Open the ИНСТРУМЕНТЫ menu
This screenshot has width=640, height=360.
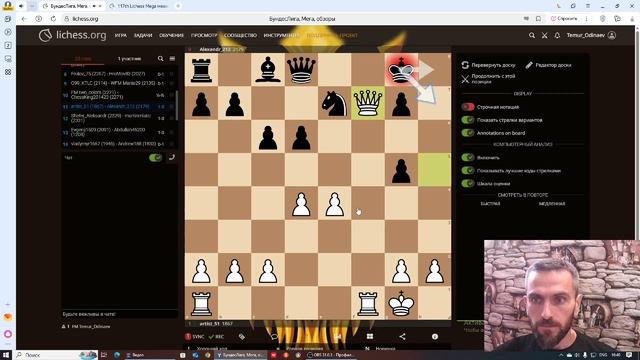coord(282,36)
